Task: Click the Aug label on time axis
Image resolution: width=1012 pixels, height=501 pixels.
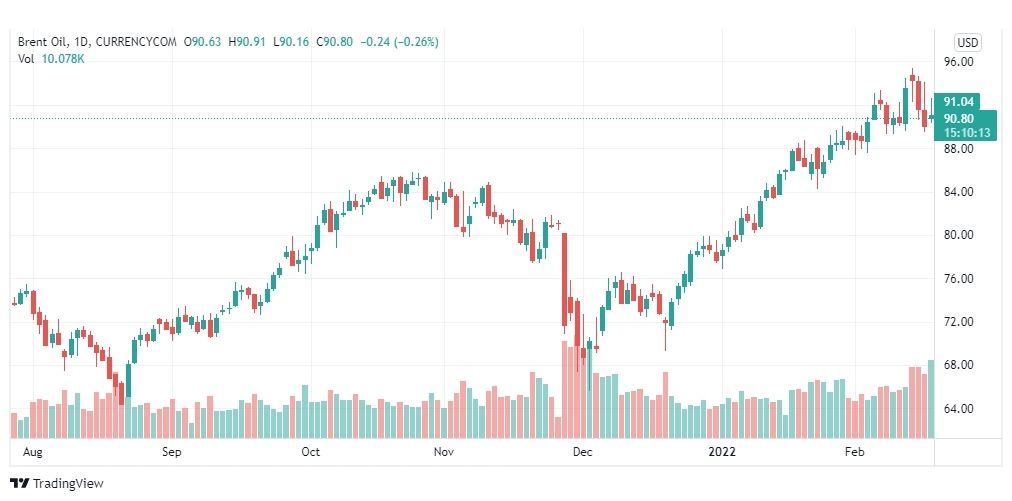Action: 32,452
